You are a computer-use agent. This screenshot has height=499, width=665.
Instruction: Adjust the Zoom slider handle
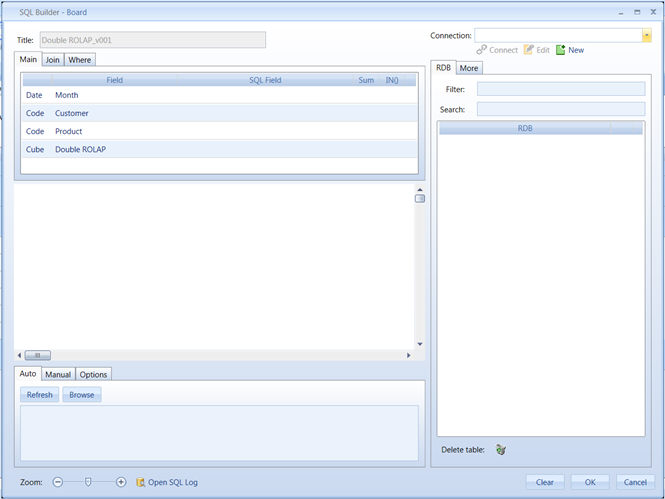tap(88, 482)
